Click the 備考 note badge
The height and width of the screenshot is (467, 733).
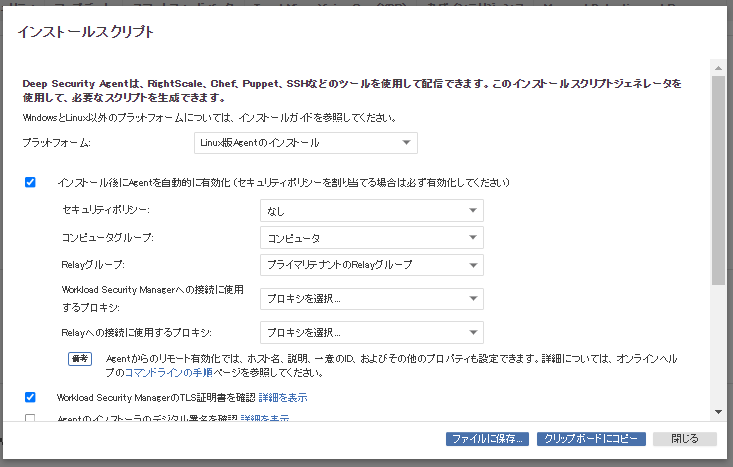point(80,359)
